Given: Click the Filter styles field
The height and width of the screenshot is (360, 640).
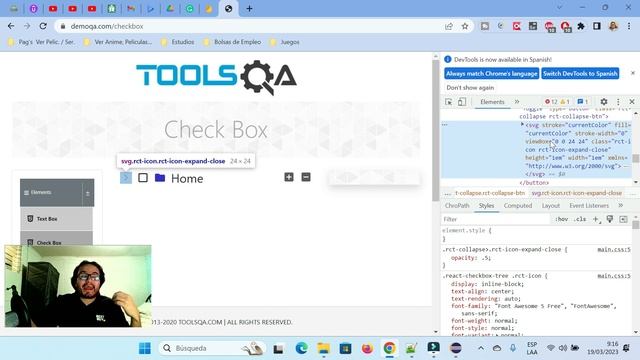Looking at the screenshot, I should pyautogui.click(x=496, y=219).
